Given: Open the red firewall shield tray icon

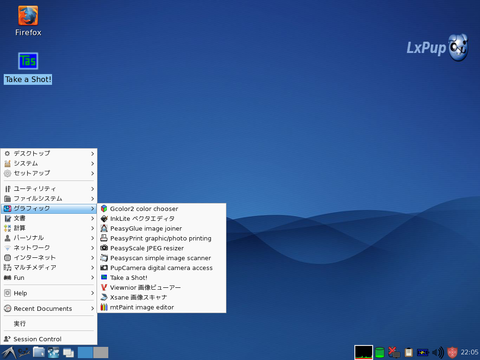Looking at the screenshot, I should (452, 352).
